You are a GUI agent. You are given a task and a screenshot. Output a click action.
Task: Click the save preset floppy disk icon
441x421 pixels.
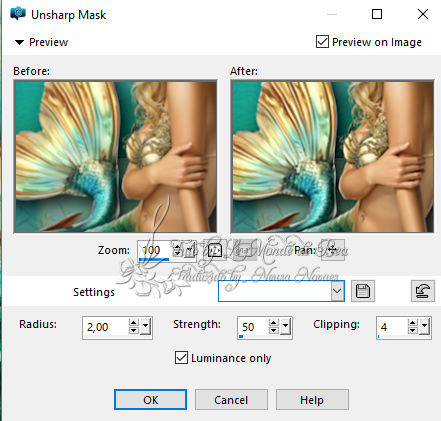pyautogui.click(x=363, y=291)
